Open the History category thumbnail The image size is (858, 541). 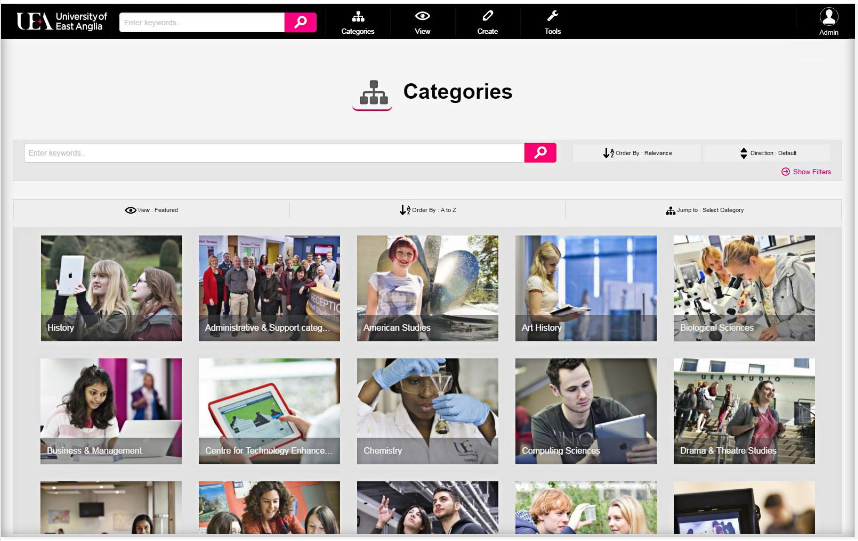(x=111, y=288)
